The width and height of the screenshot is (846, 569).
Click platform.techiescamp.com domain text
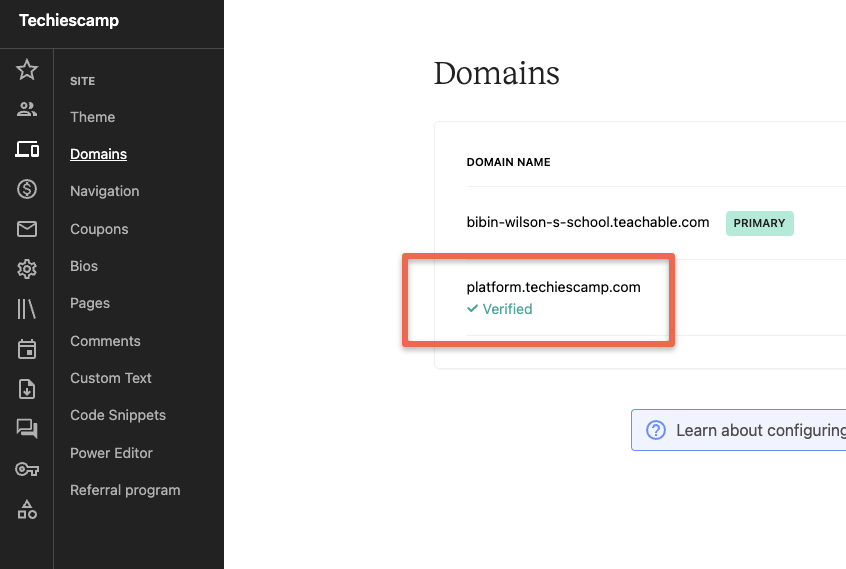553,287
